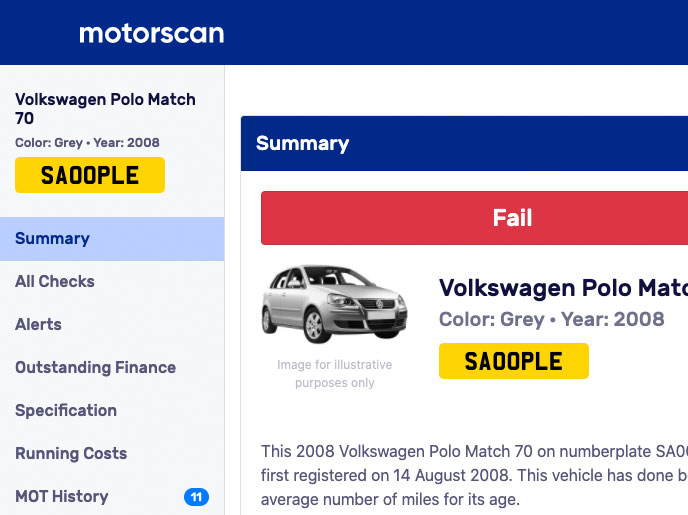Click the silver Volkswagen Polo car image
The image size is (688, 515).
335,304
